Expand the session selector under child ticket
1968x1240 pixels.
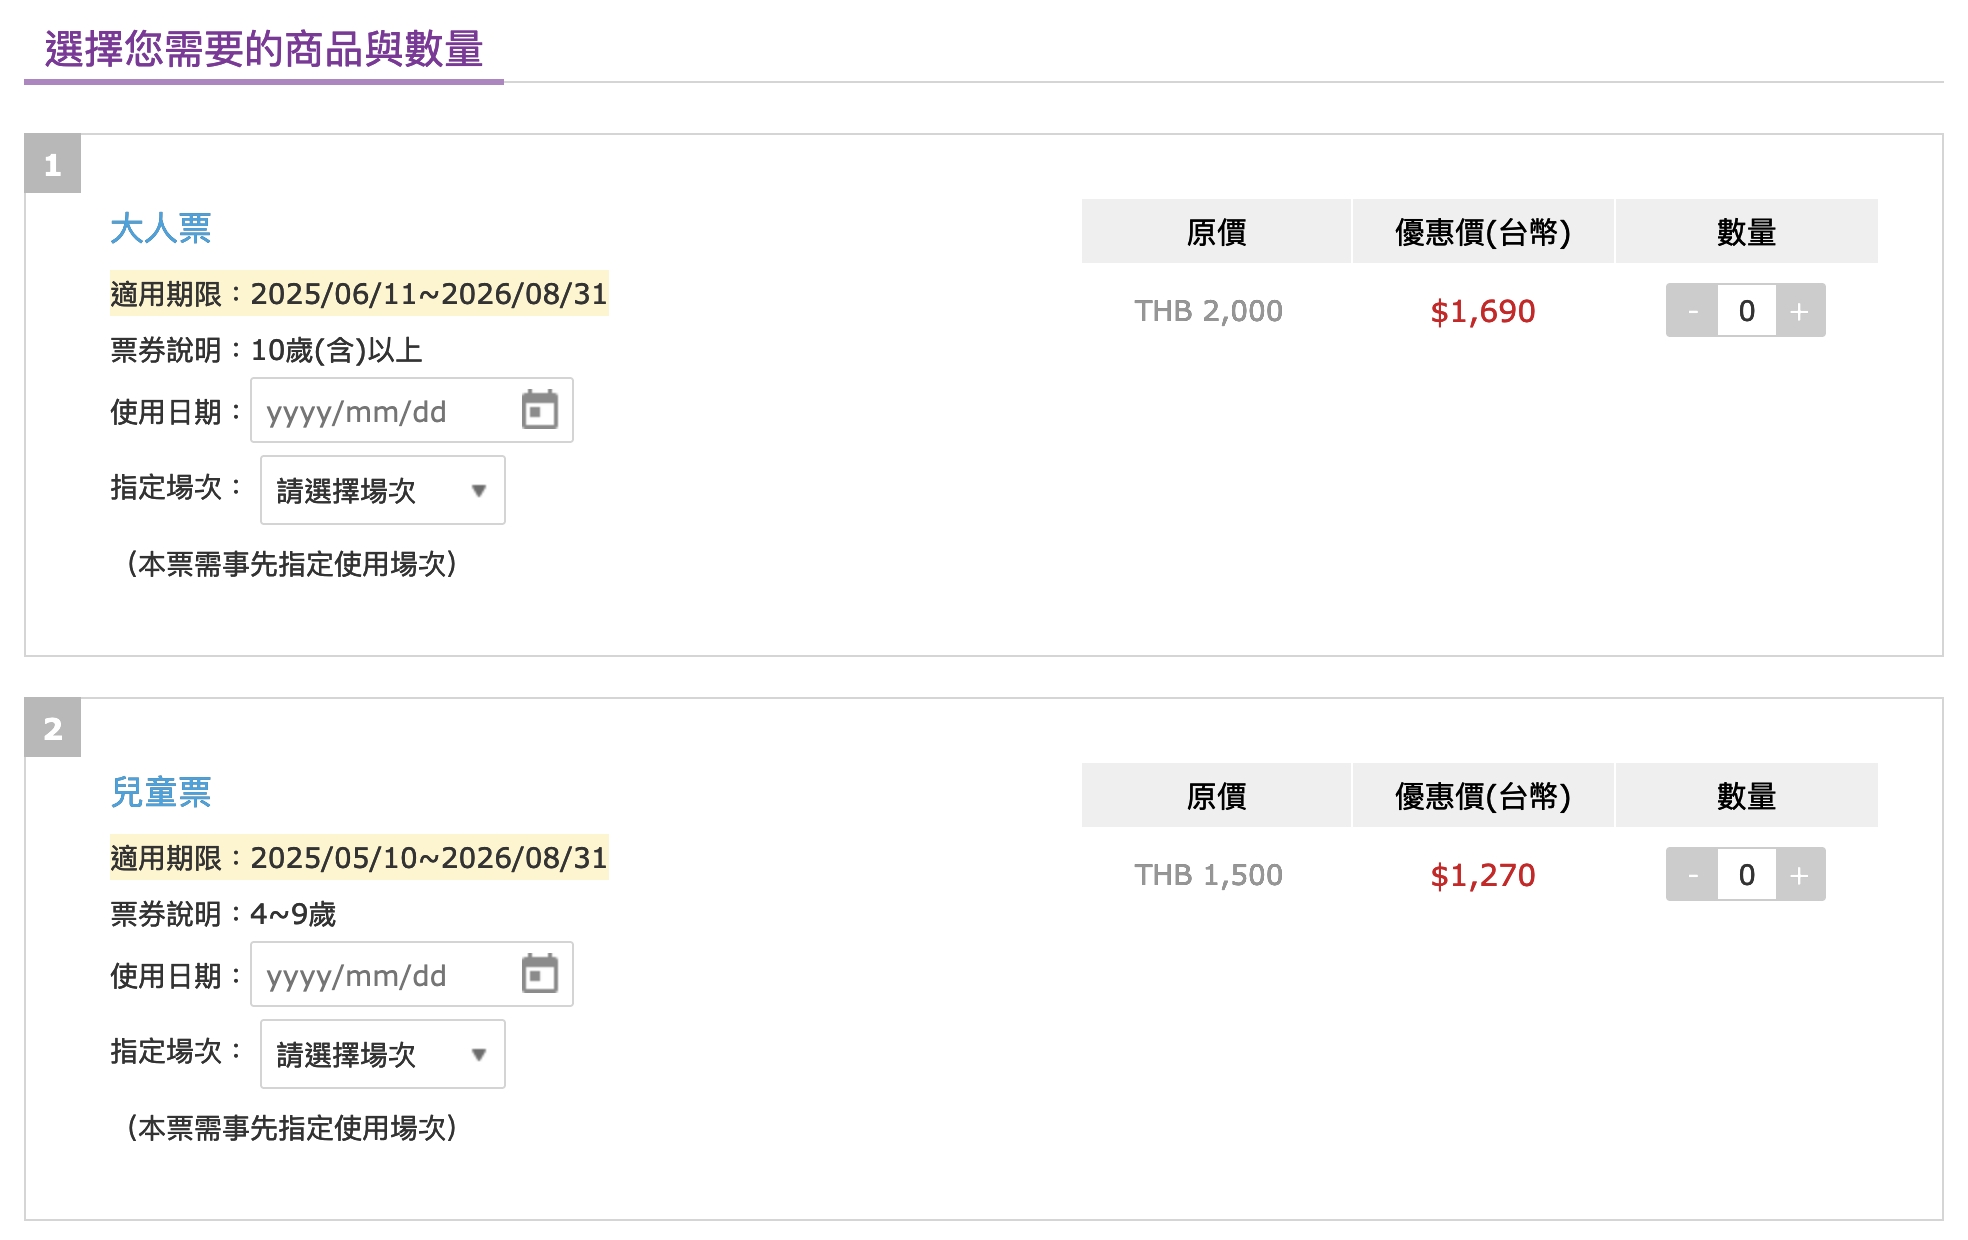click(x=380, y=1054)
